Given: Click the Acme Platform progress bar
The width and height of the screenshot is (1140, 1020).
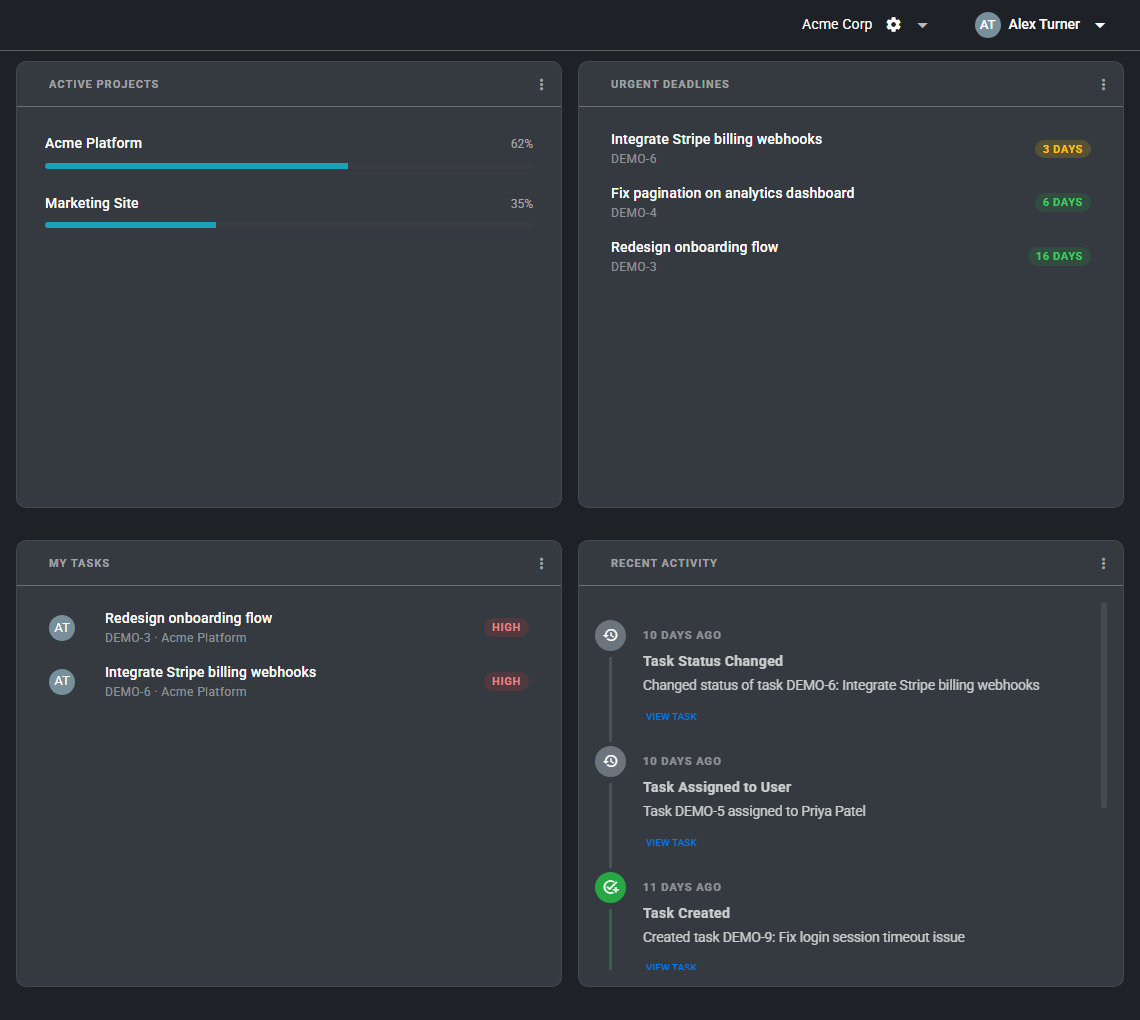Looking at the screenshot, I should coord(289,166).
